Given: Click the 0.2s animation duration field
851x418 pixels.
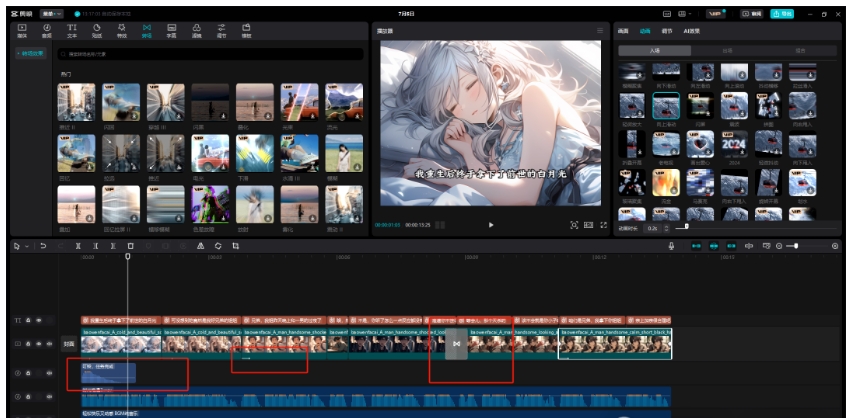Looking at the screenshot, I should pos(652,229).
